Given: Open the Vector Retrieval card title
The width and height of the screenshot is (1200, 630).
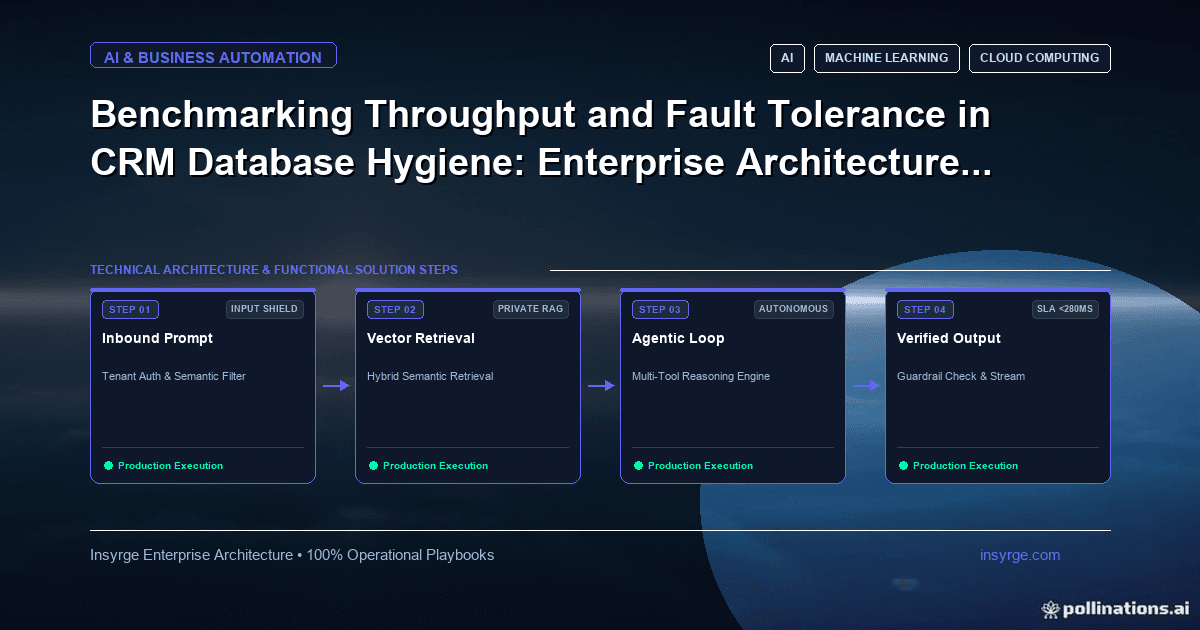Looking at the screenshot, I should [x=421, y=338].
